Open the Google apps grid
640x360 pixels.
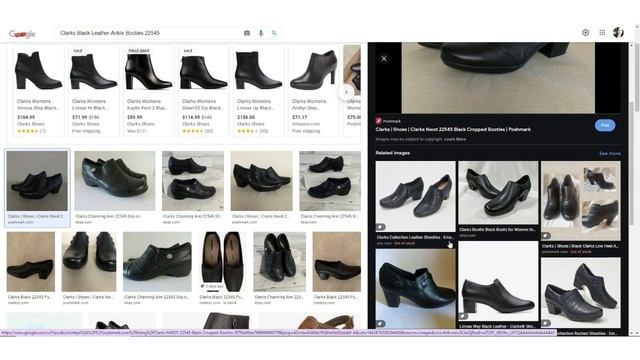(x=602, y=33)
